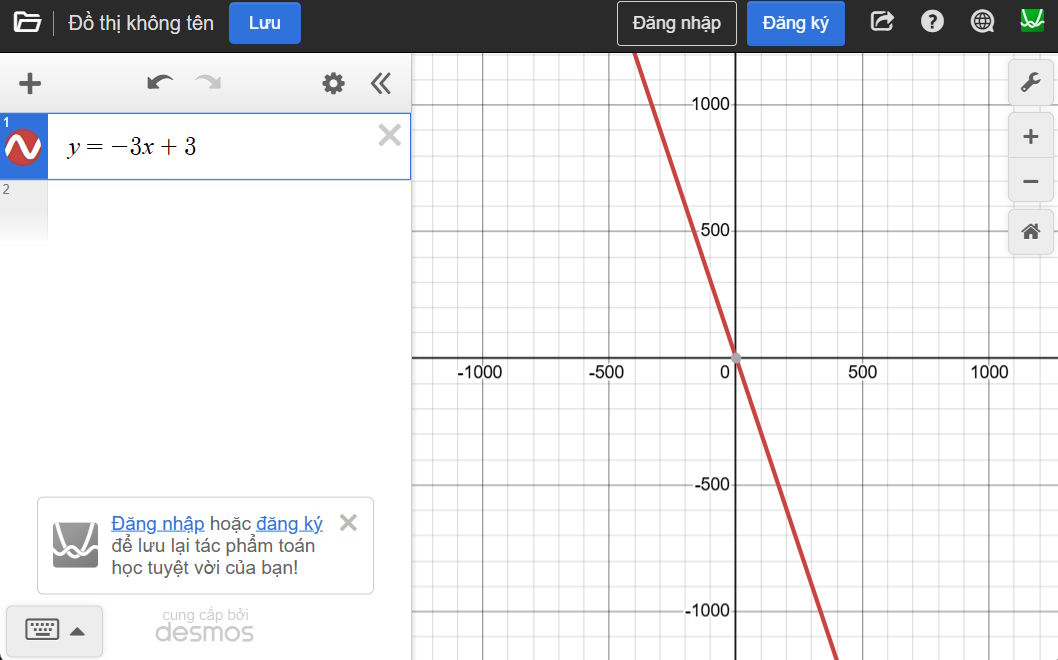
Task: Open the Đăng ký signup dialog
Action: (795, 22)
